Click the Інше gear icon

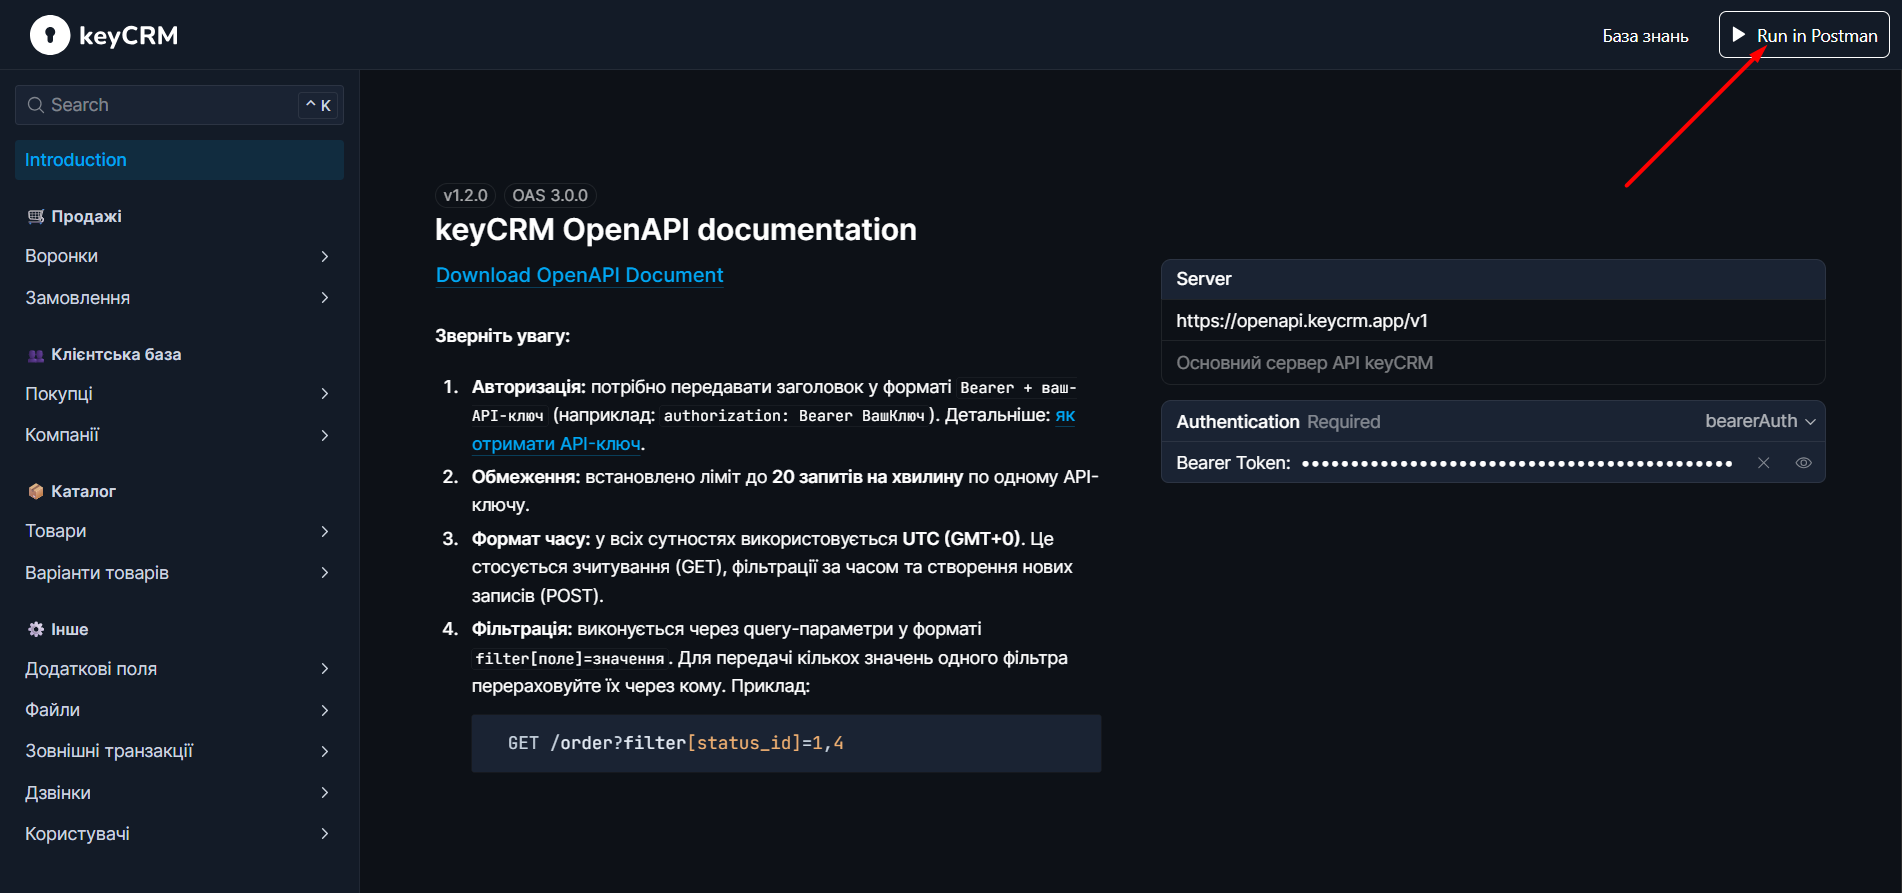pyautogui.click(x=36, y=629)
